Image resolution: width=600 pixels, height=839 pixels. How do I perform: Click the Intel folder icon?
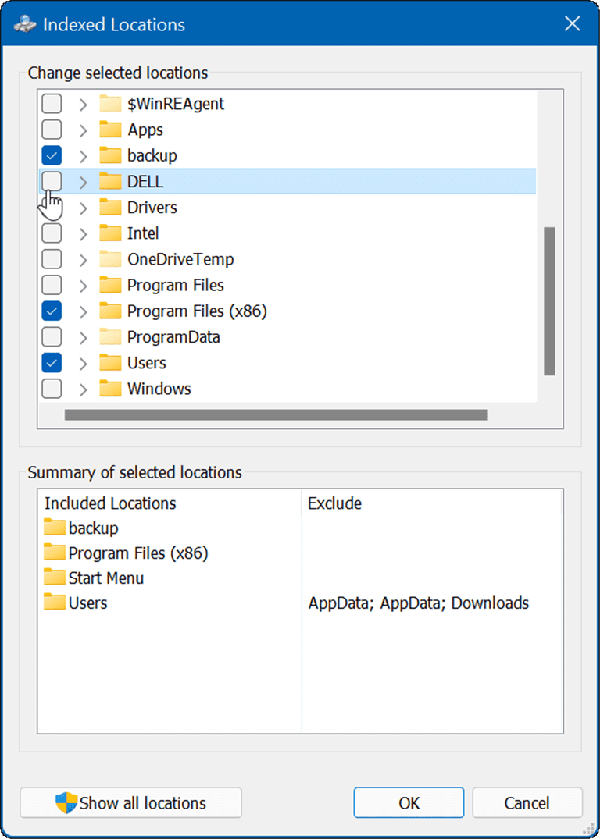(110, 233)
